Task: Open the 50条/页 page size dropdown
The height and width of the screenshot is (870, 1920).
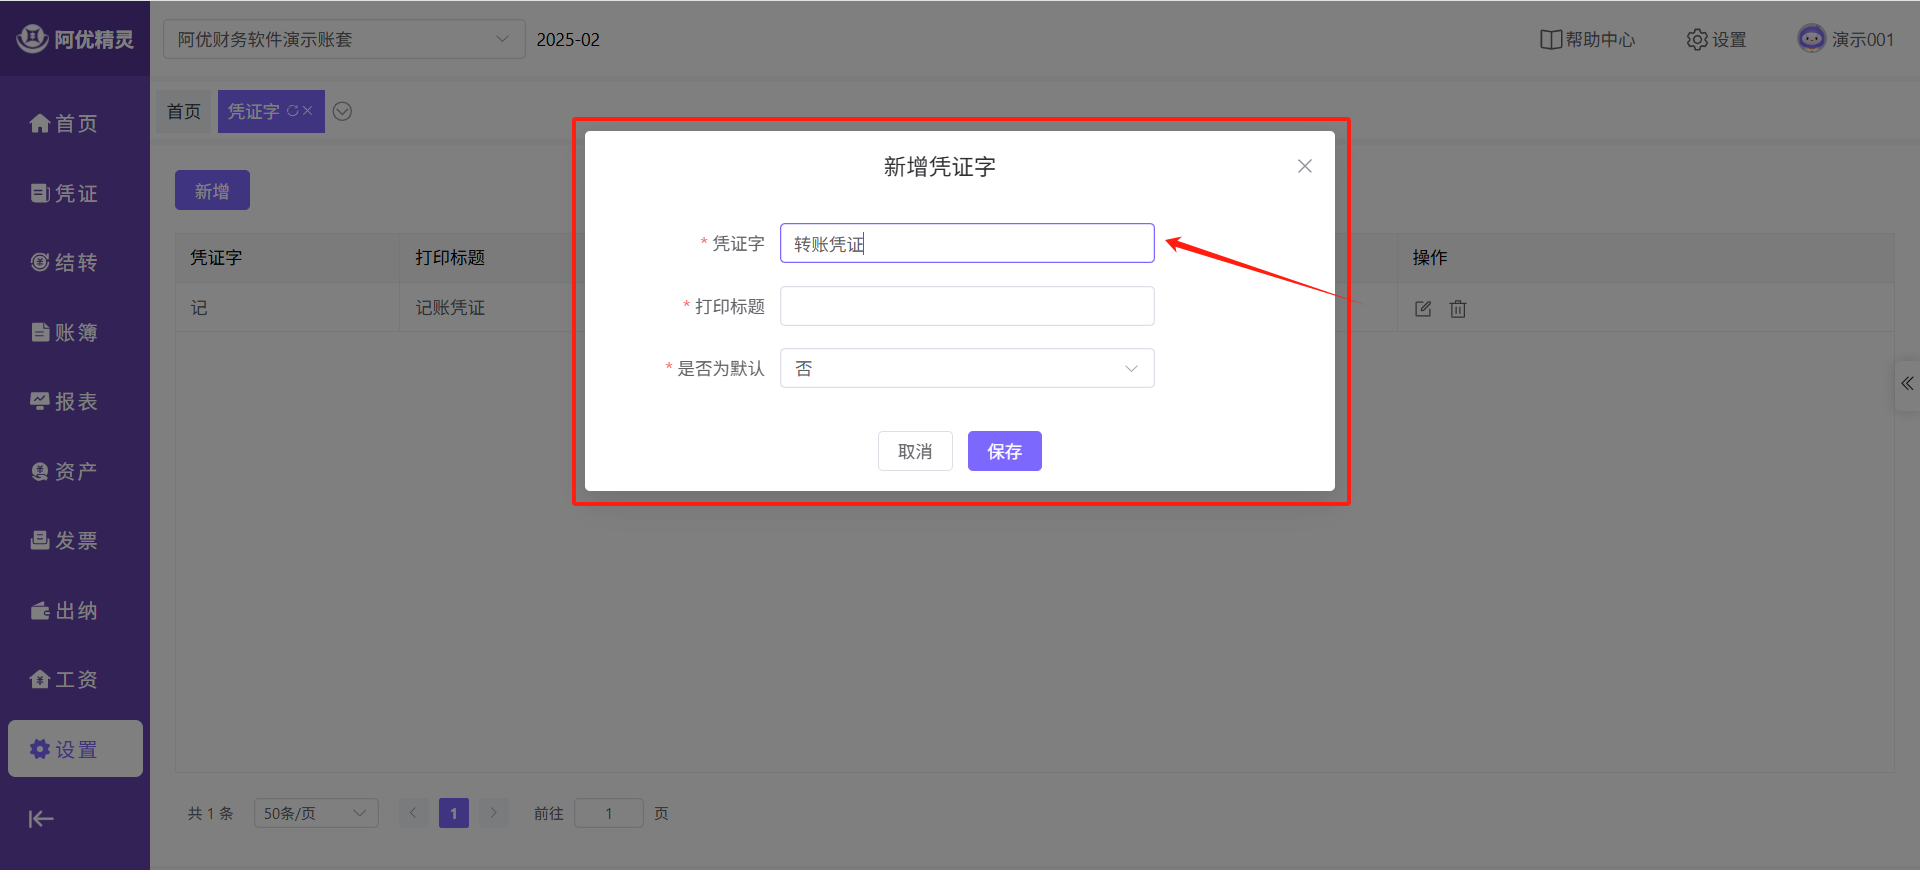Action: [x=315, y=813]
